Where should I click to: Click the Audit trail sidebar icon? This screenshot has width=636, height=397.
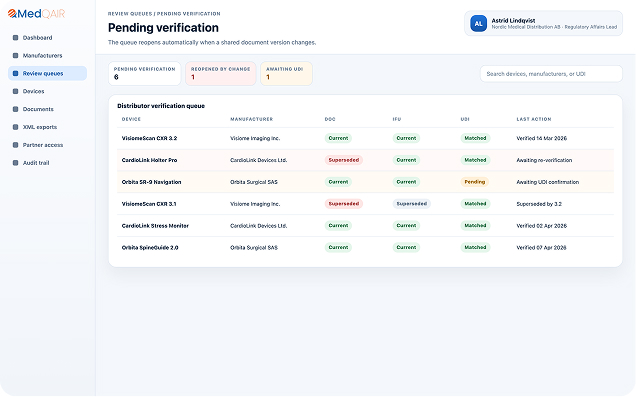click(x=15, y=163)
